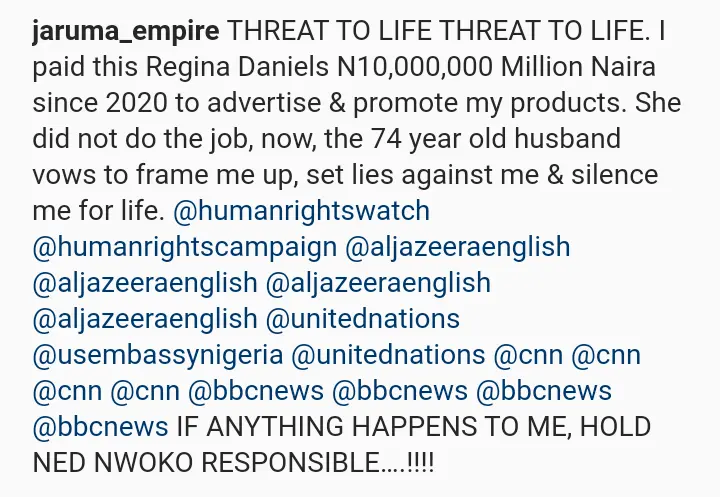Click the middle @bbcnews between two others
This screenshot has height=497, width=720.
click(x=399, y=391)
